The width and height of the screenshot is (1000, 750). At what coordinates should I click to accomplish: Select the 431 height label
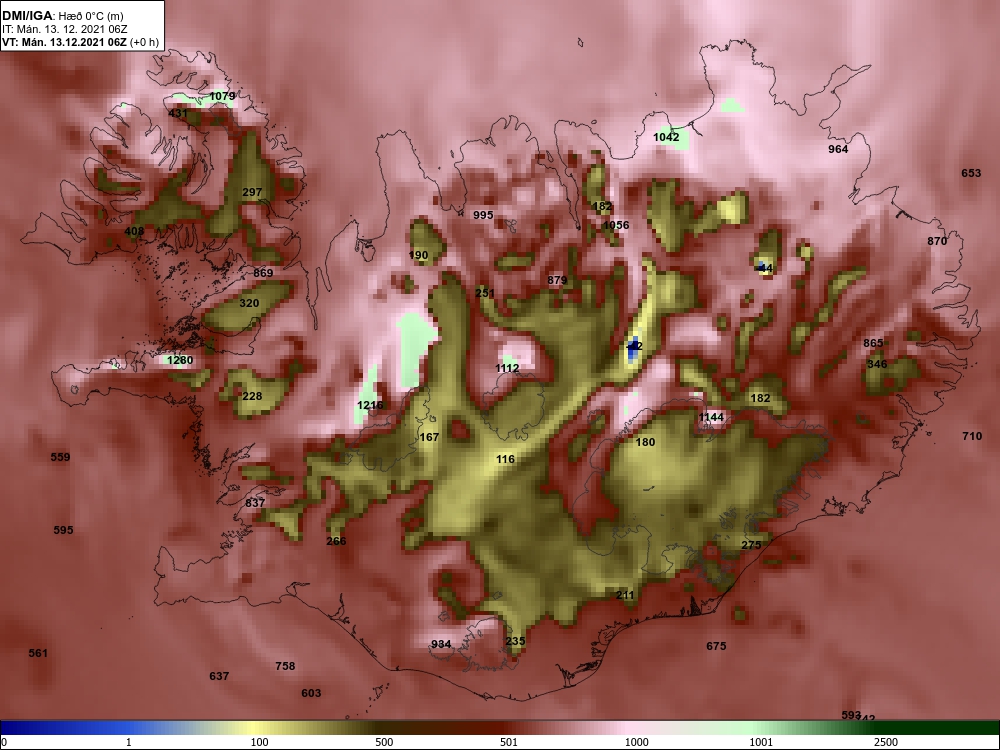[x=178, y=113]
